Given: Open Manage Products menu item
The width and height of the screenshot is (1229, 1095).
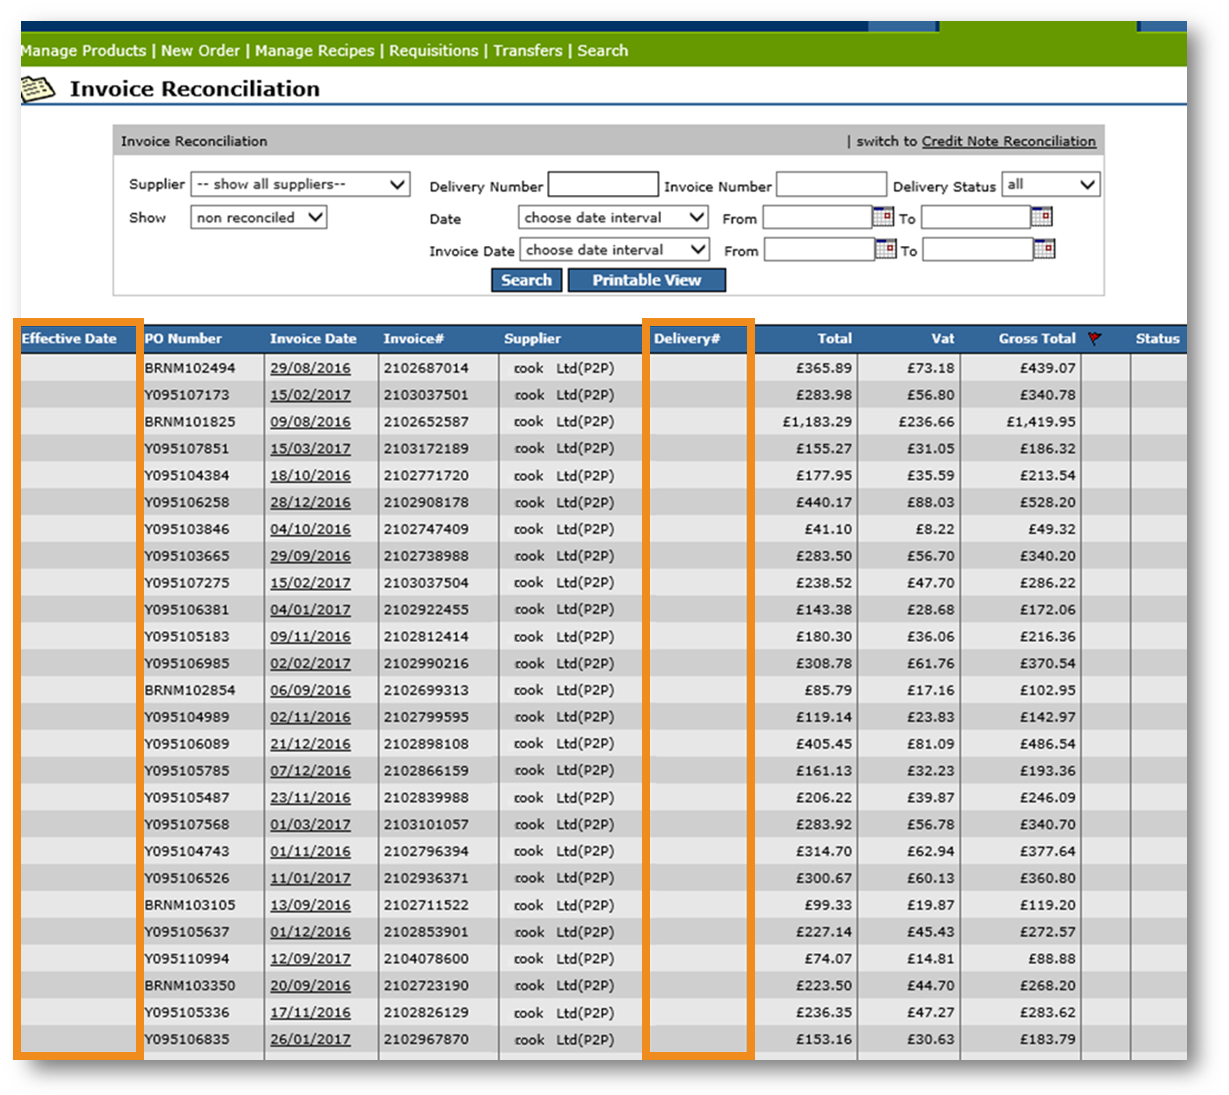Looking at the screenshot, I should click(83, 51).
